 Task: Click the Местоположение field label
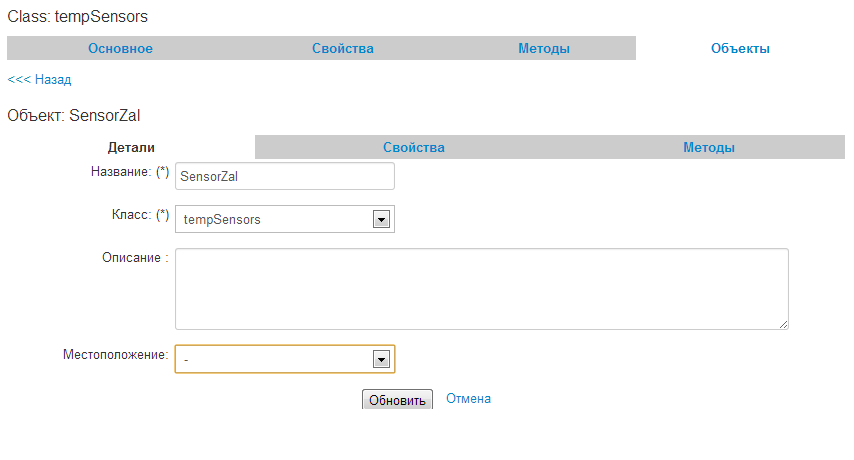click(116, 353)
